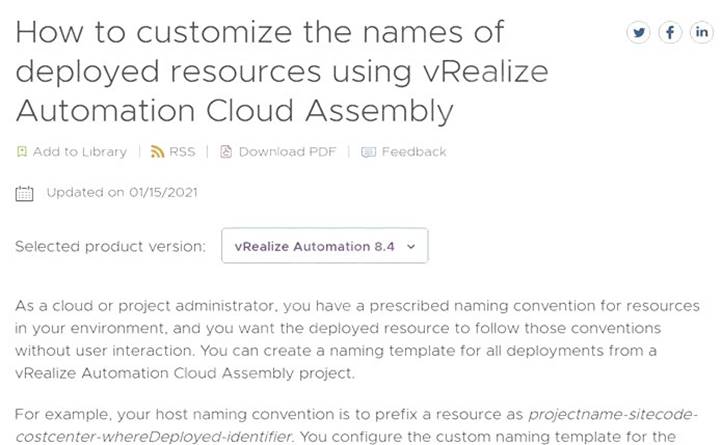Share article on LinkedIn

tap(701, 32)
